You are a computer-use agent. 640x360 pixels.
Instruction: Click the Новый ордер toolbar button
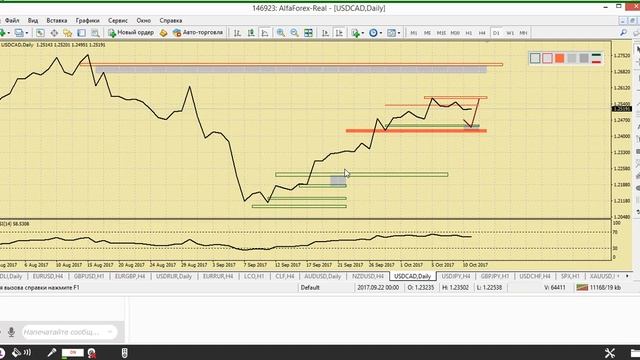point(131,33)
